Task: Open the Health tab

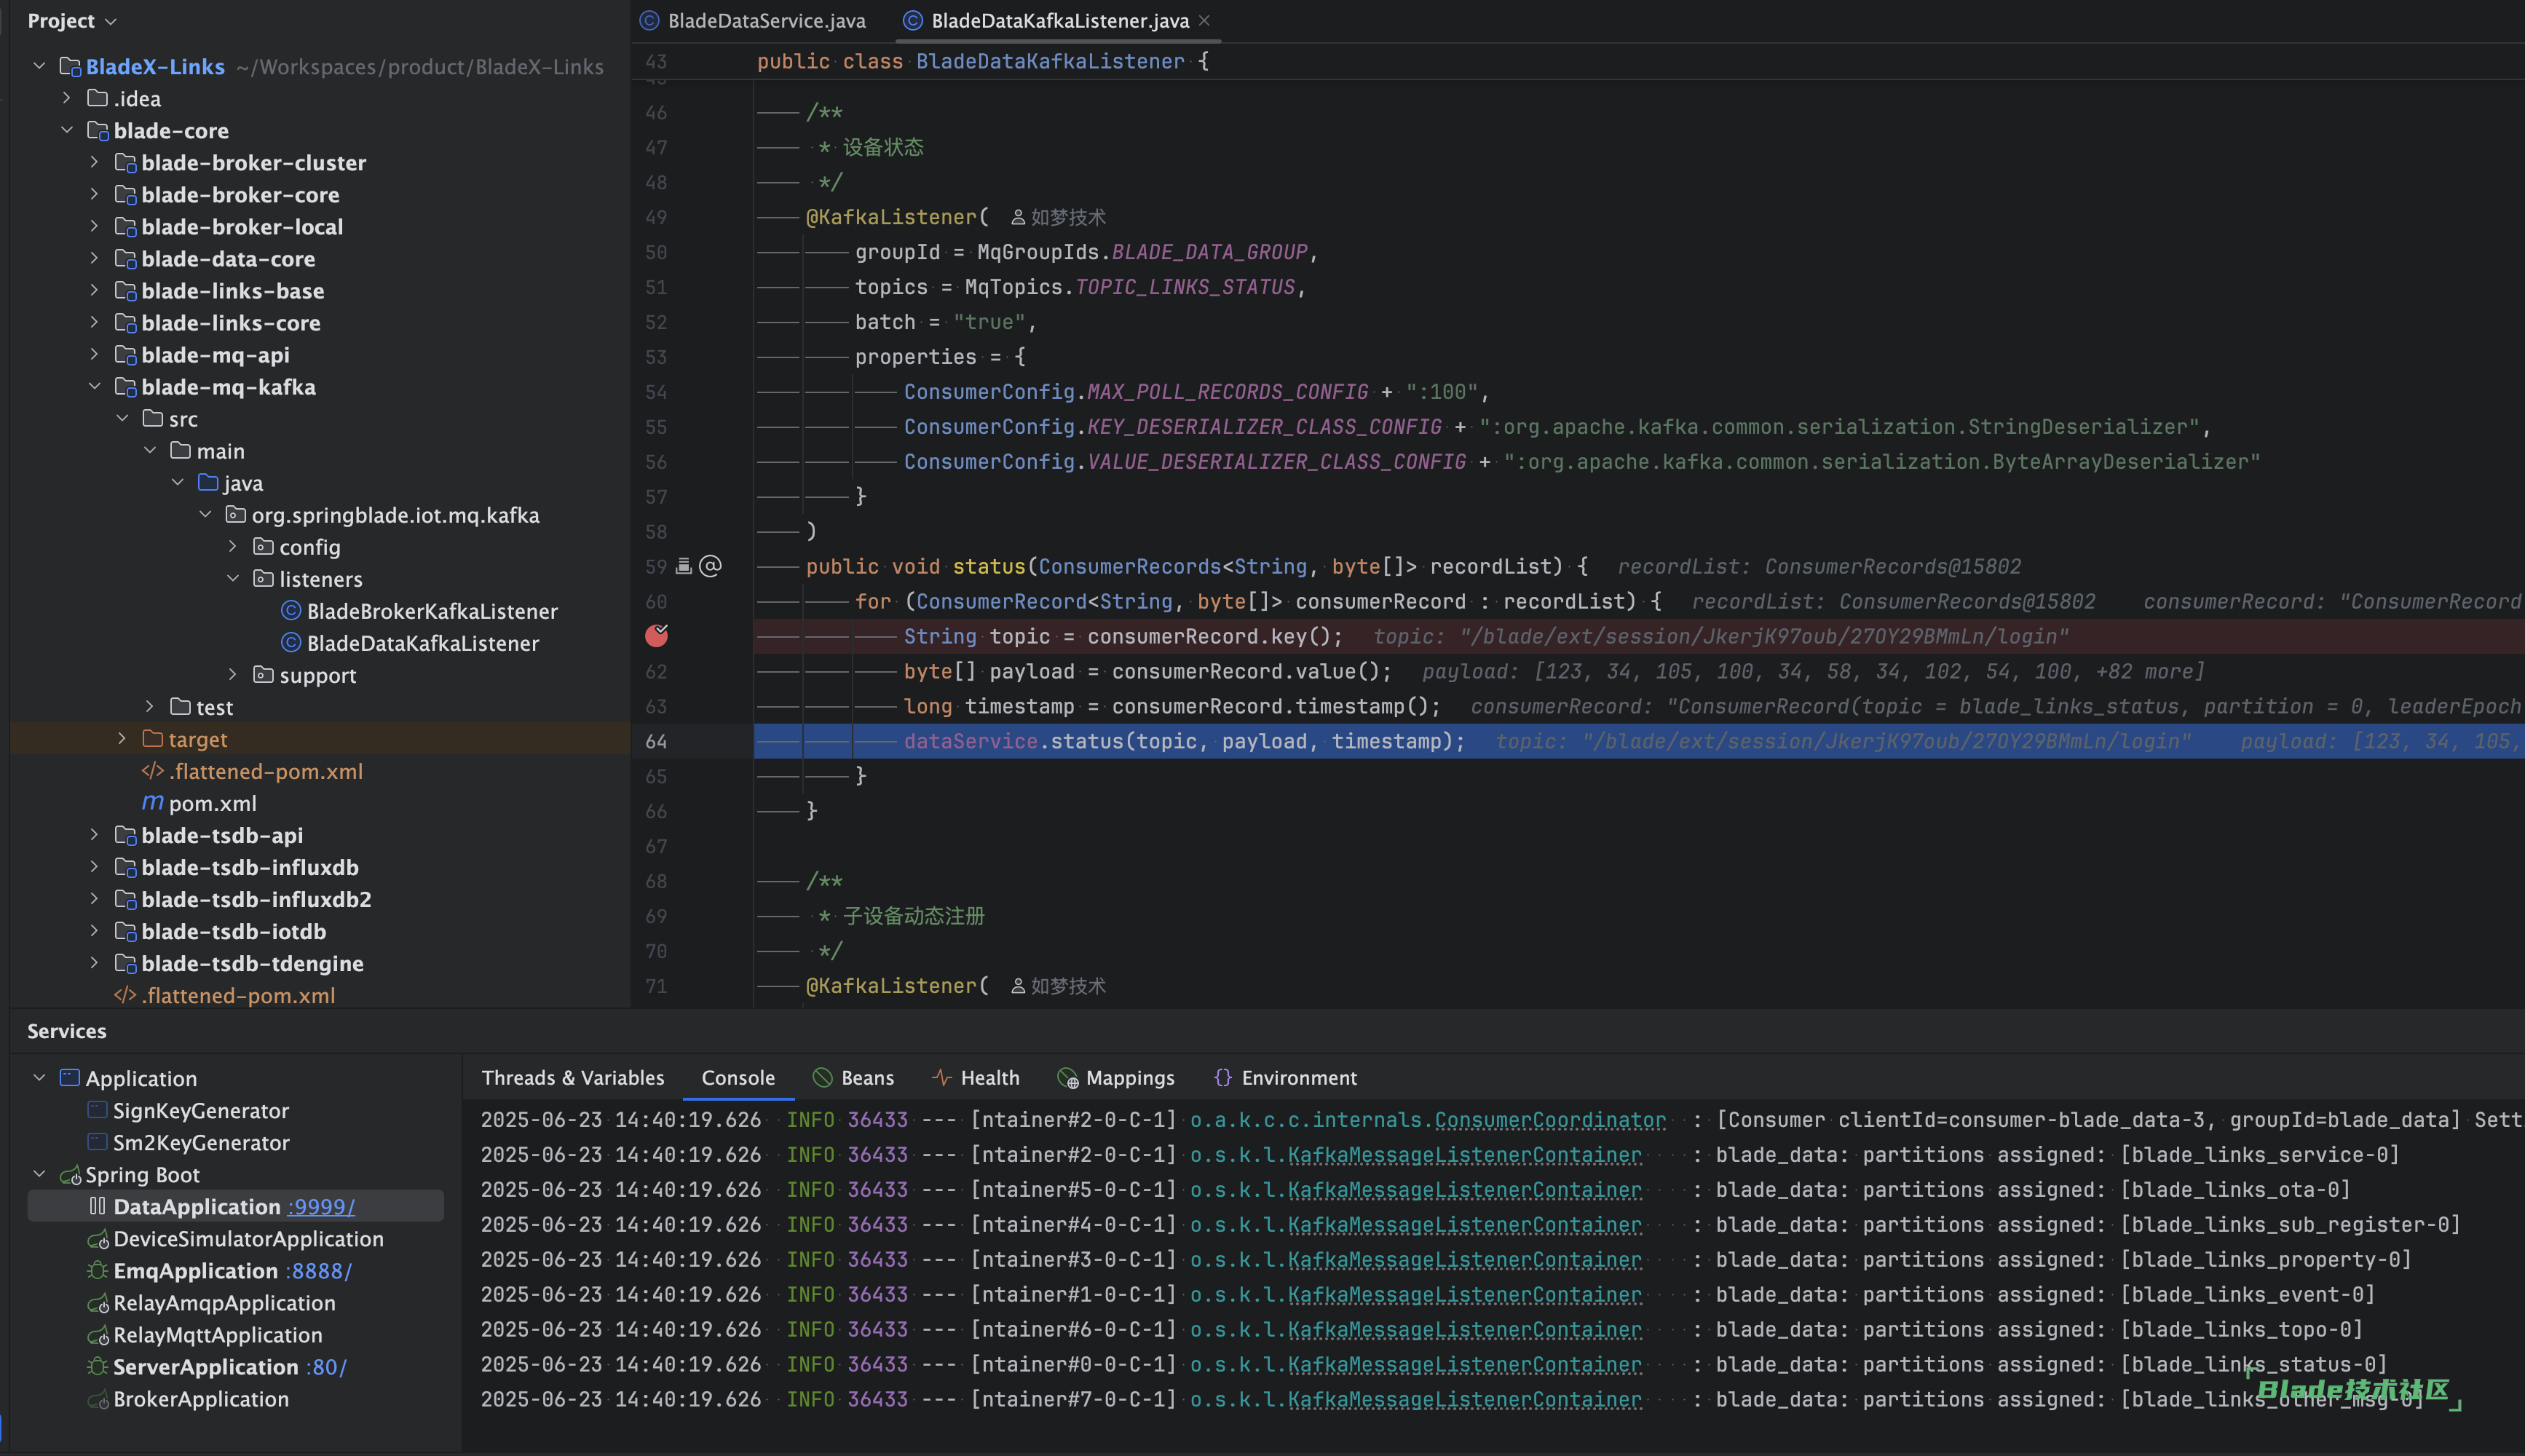Action: click(990, 1078)
